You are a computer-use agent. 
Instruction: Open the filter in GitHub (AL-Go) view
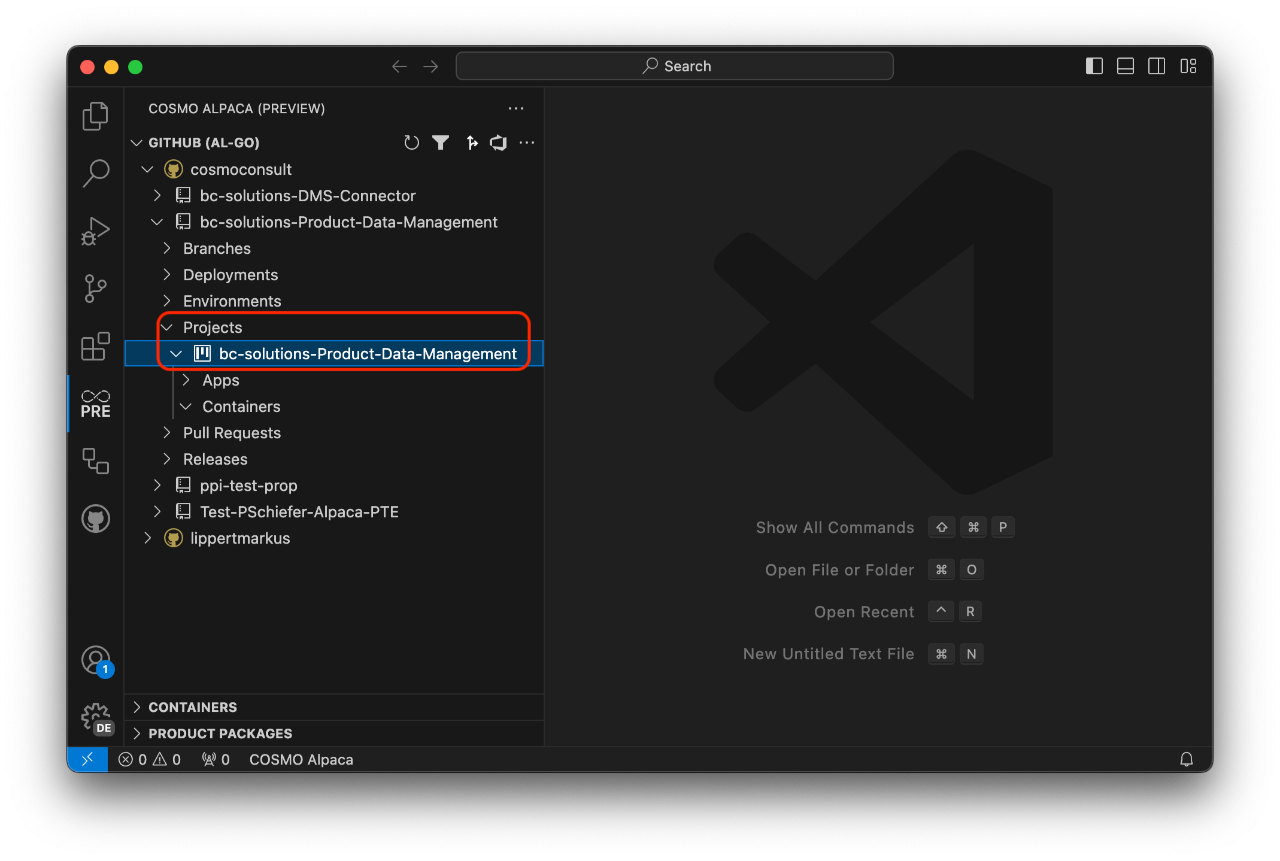(441, 142)
